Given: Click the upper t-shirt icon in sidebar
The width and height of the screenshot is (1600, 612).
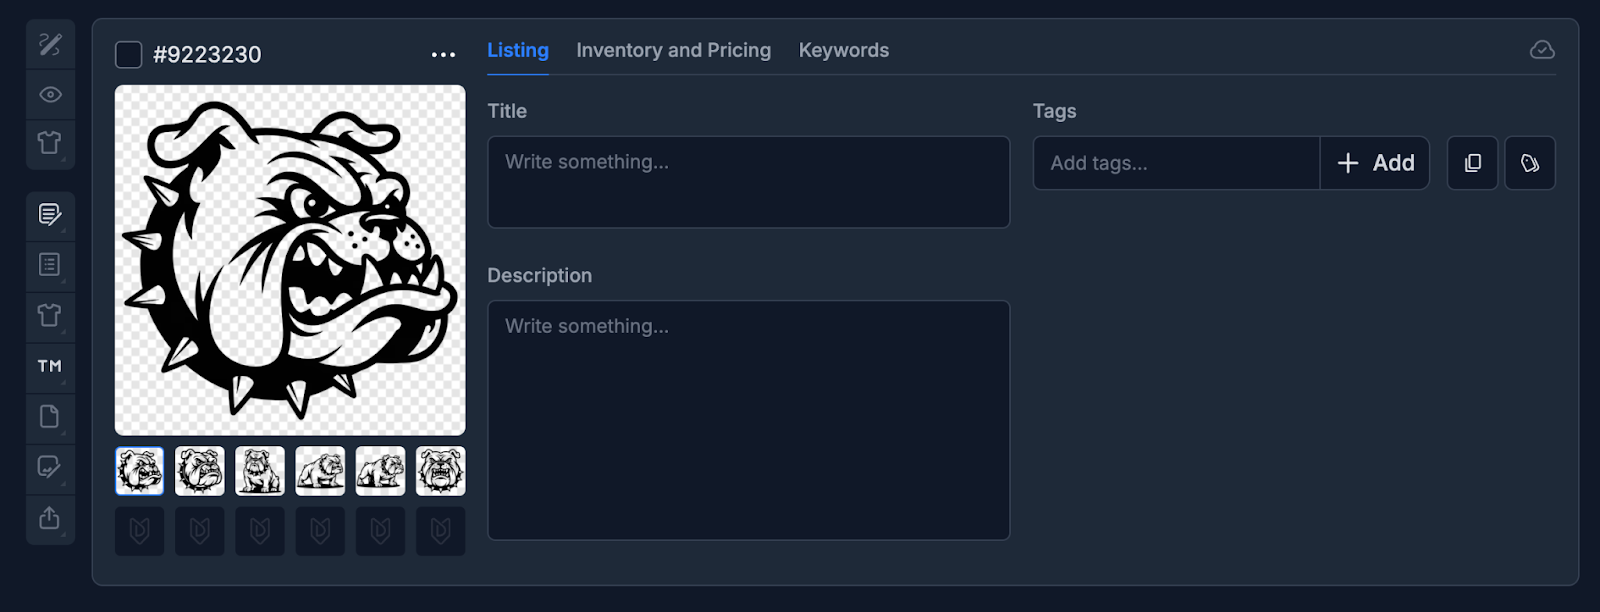Looking at the screenshot, I should 50,143.
